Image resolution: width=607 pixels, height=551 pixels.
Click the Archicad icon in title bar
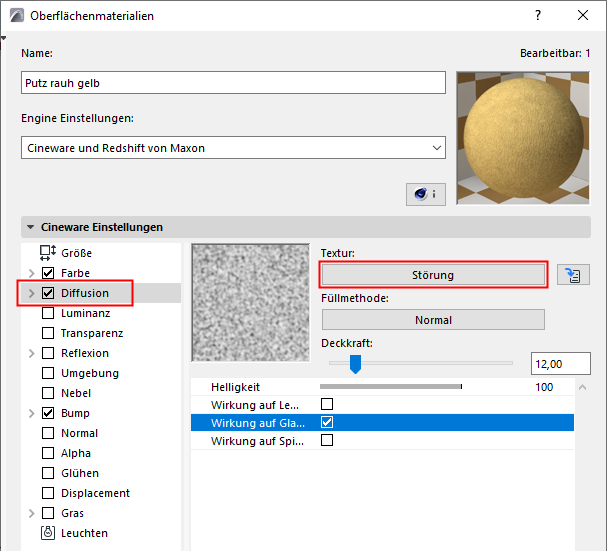click(17, 15)
